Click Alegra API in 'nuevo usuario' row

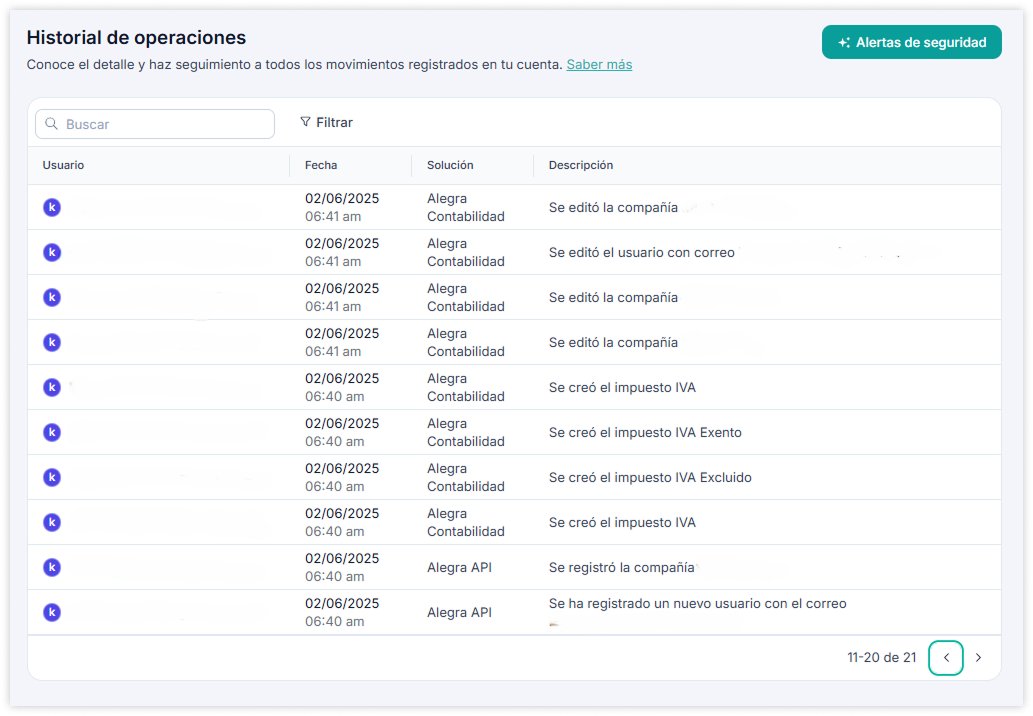(459, 613)
